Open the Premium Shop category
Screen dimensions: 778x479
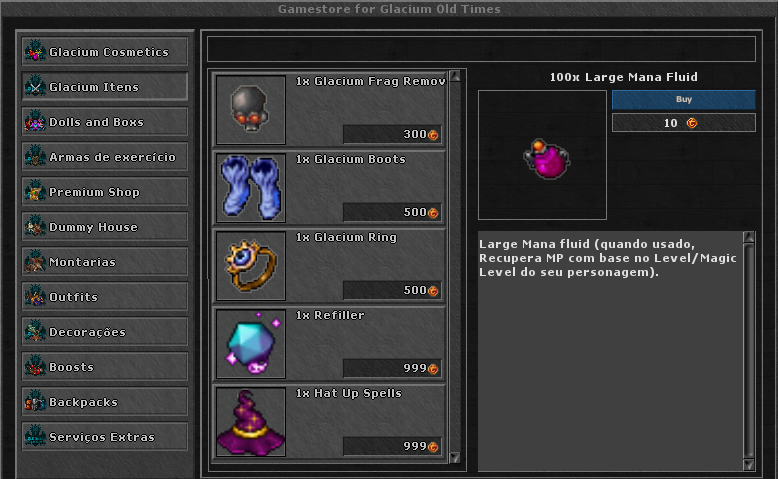click(105, 192)
